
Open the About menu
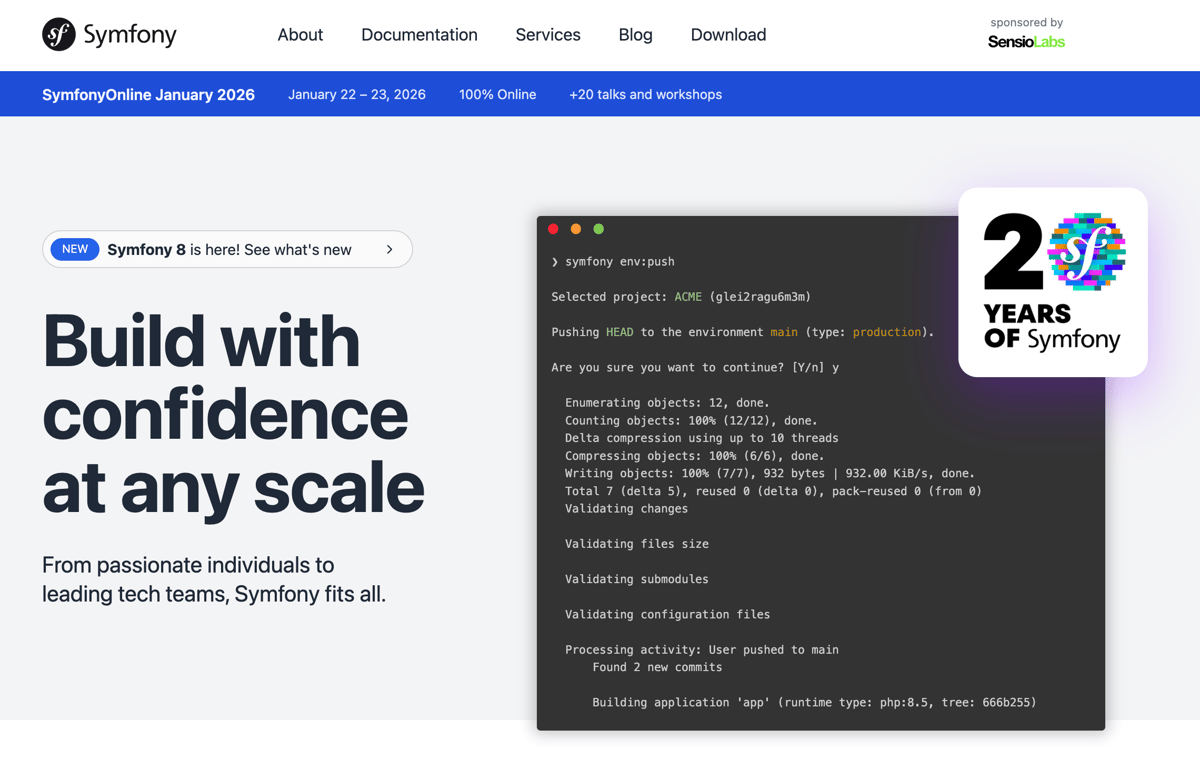click(x=300, y=34)
